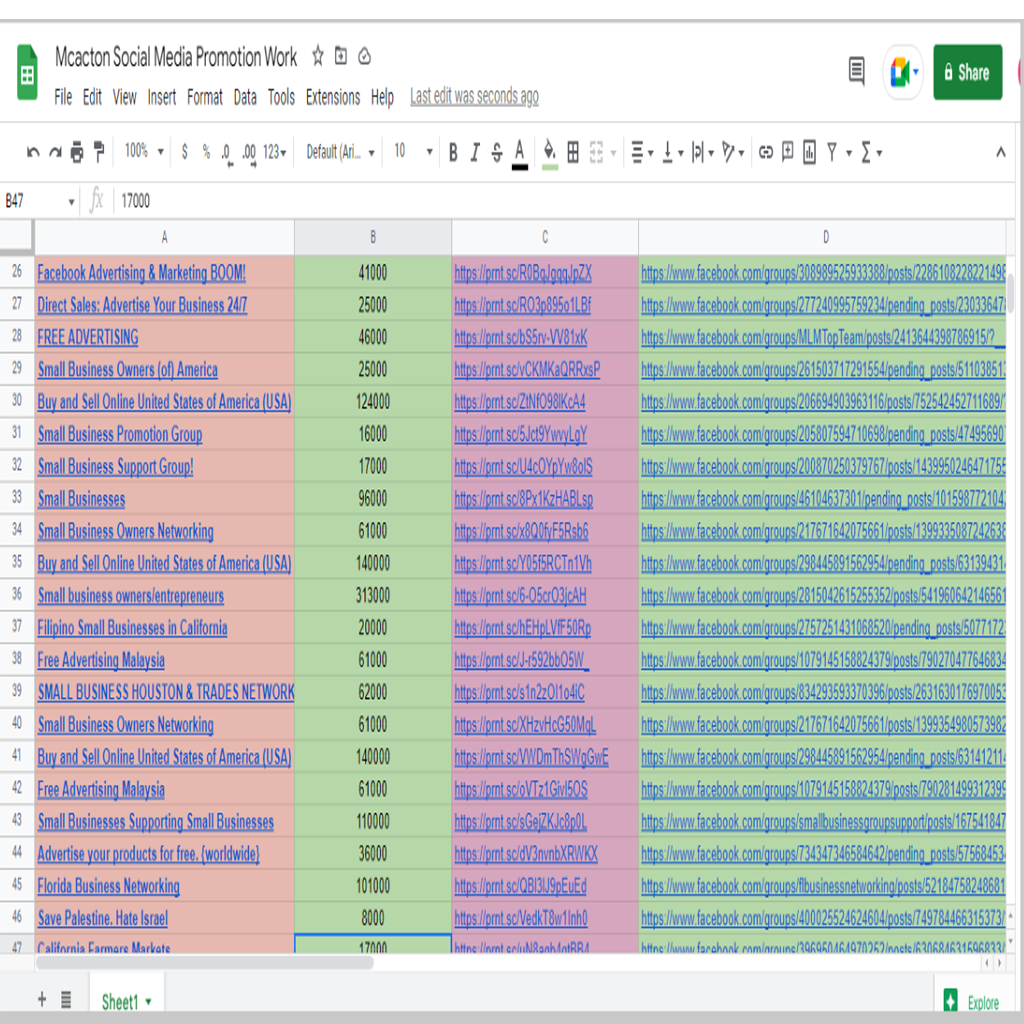
Task: Click the Google Sheets home icon
Action: coord(27,72)
